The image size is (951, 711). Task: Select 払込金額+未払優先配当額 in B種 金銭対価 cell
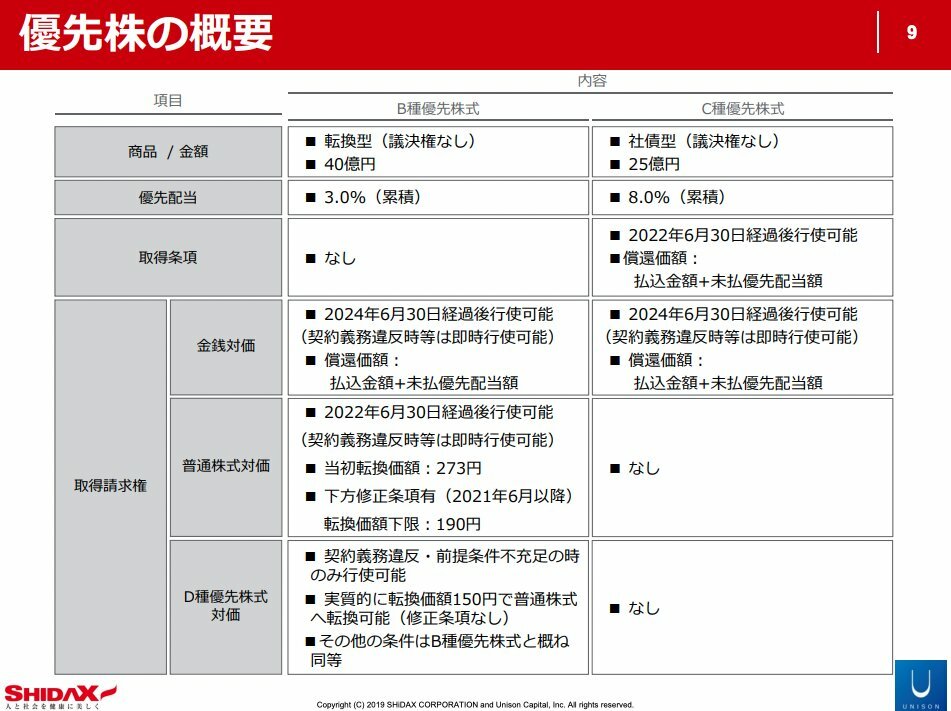point(424,383)
